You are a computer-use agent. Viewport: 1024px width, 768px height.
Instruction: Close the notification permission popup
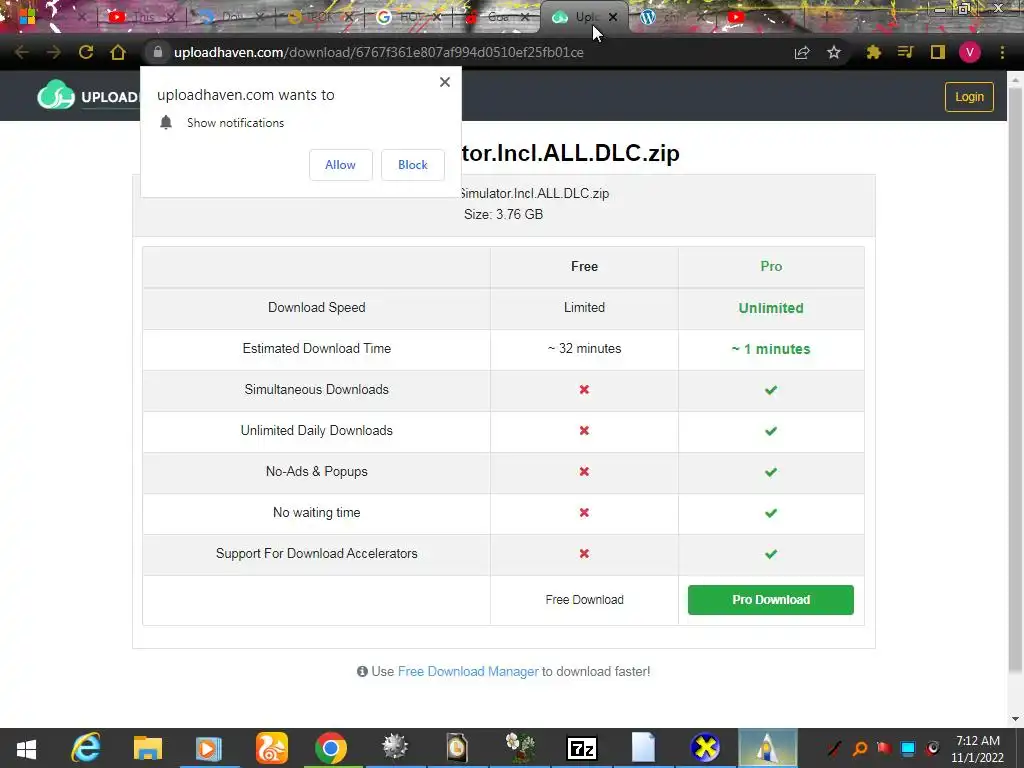445,82
